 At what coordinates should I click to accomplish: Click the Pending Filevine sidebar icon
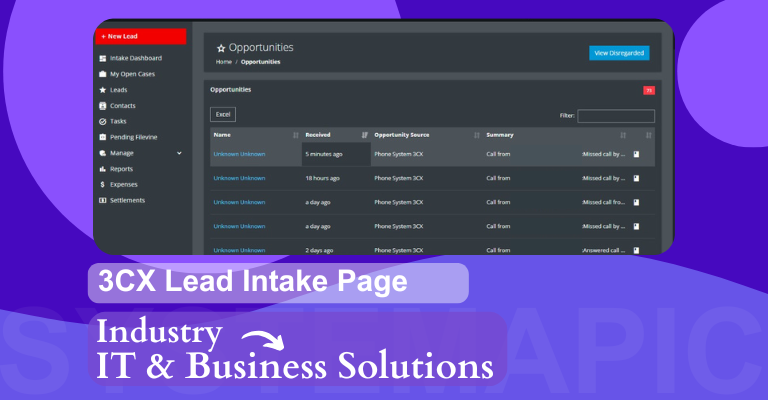(102, 137)
